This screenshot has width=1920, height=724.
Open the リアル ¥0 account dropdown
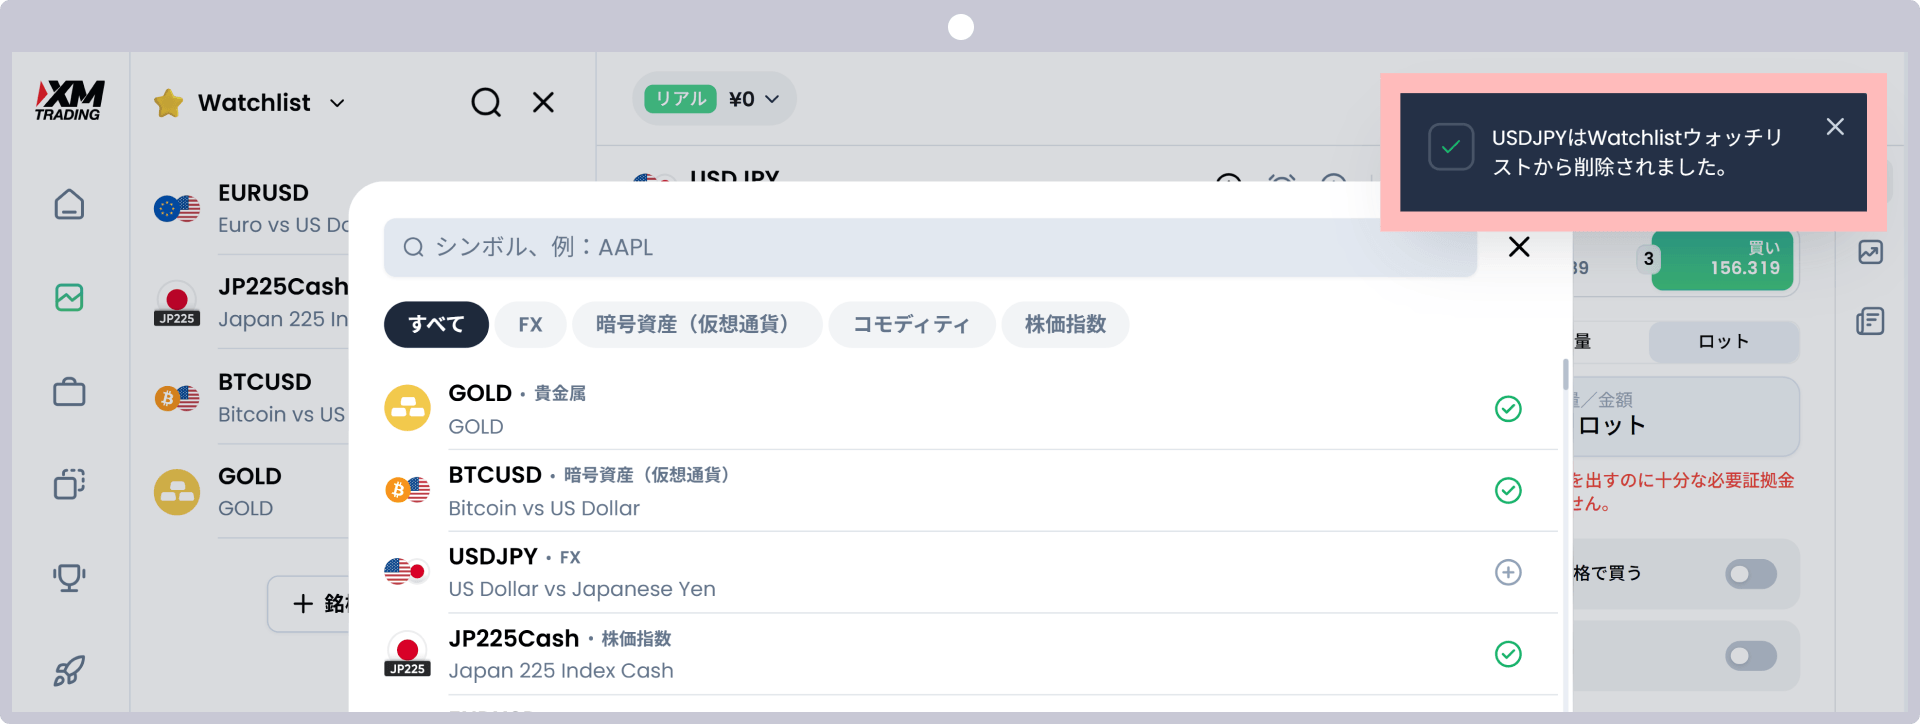(714, 99)
